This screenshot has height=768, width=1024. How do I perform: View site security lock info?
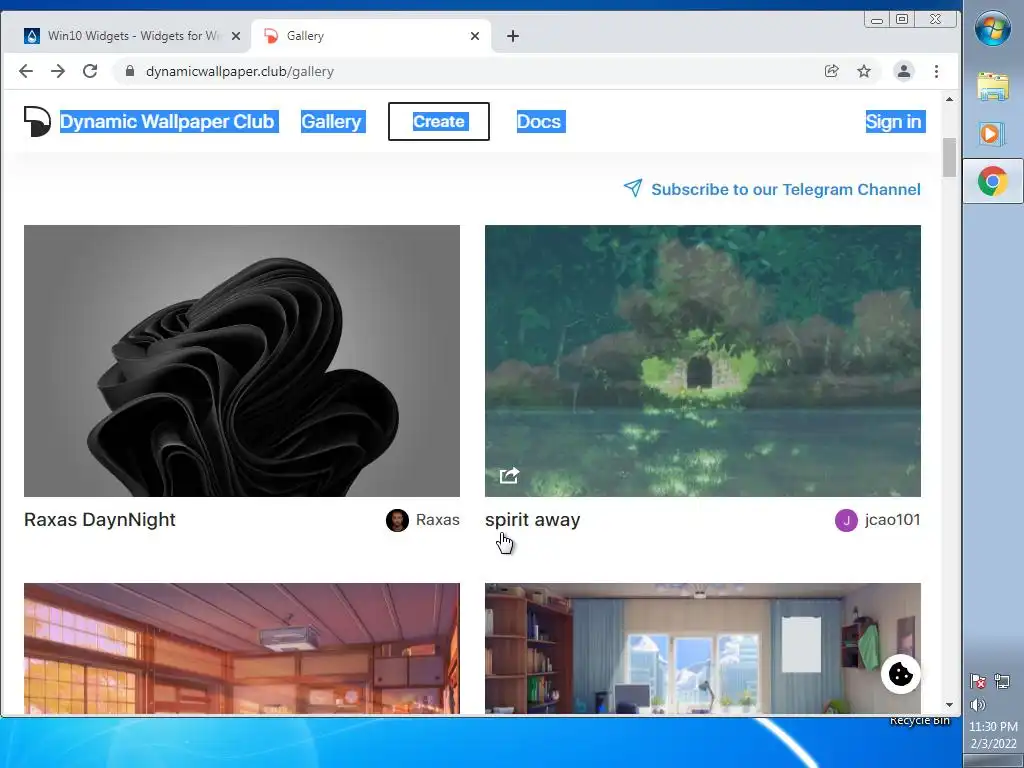[x=130, y=71]
